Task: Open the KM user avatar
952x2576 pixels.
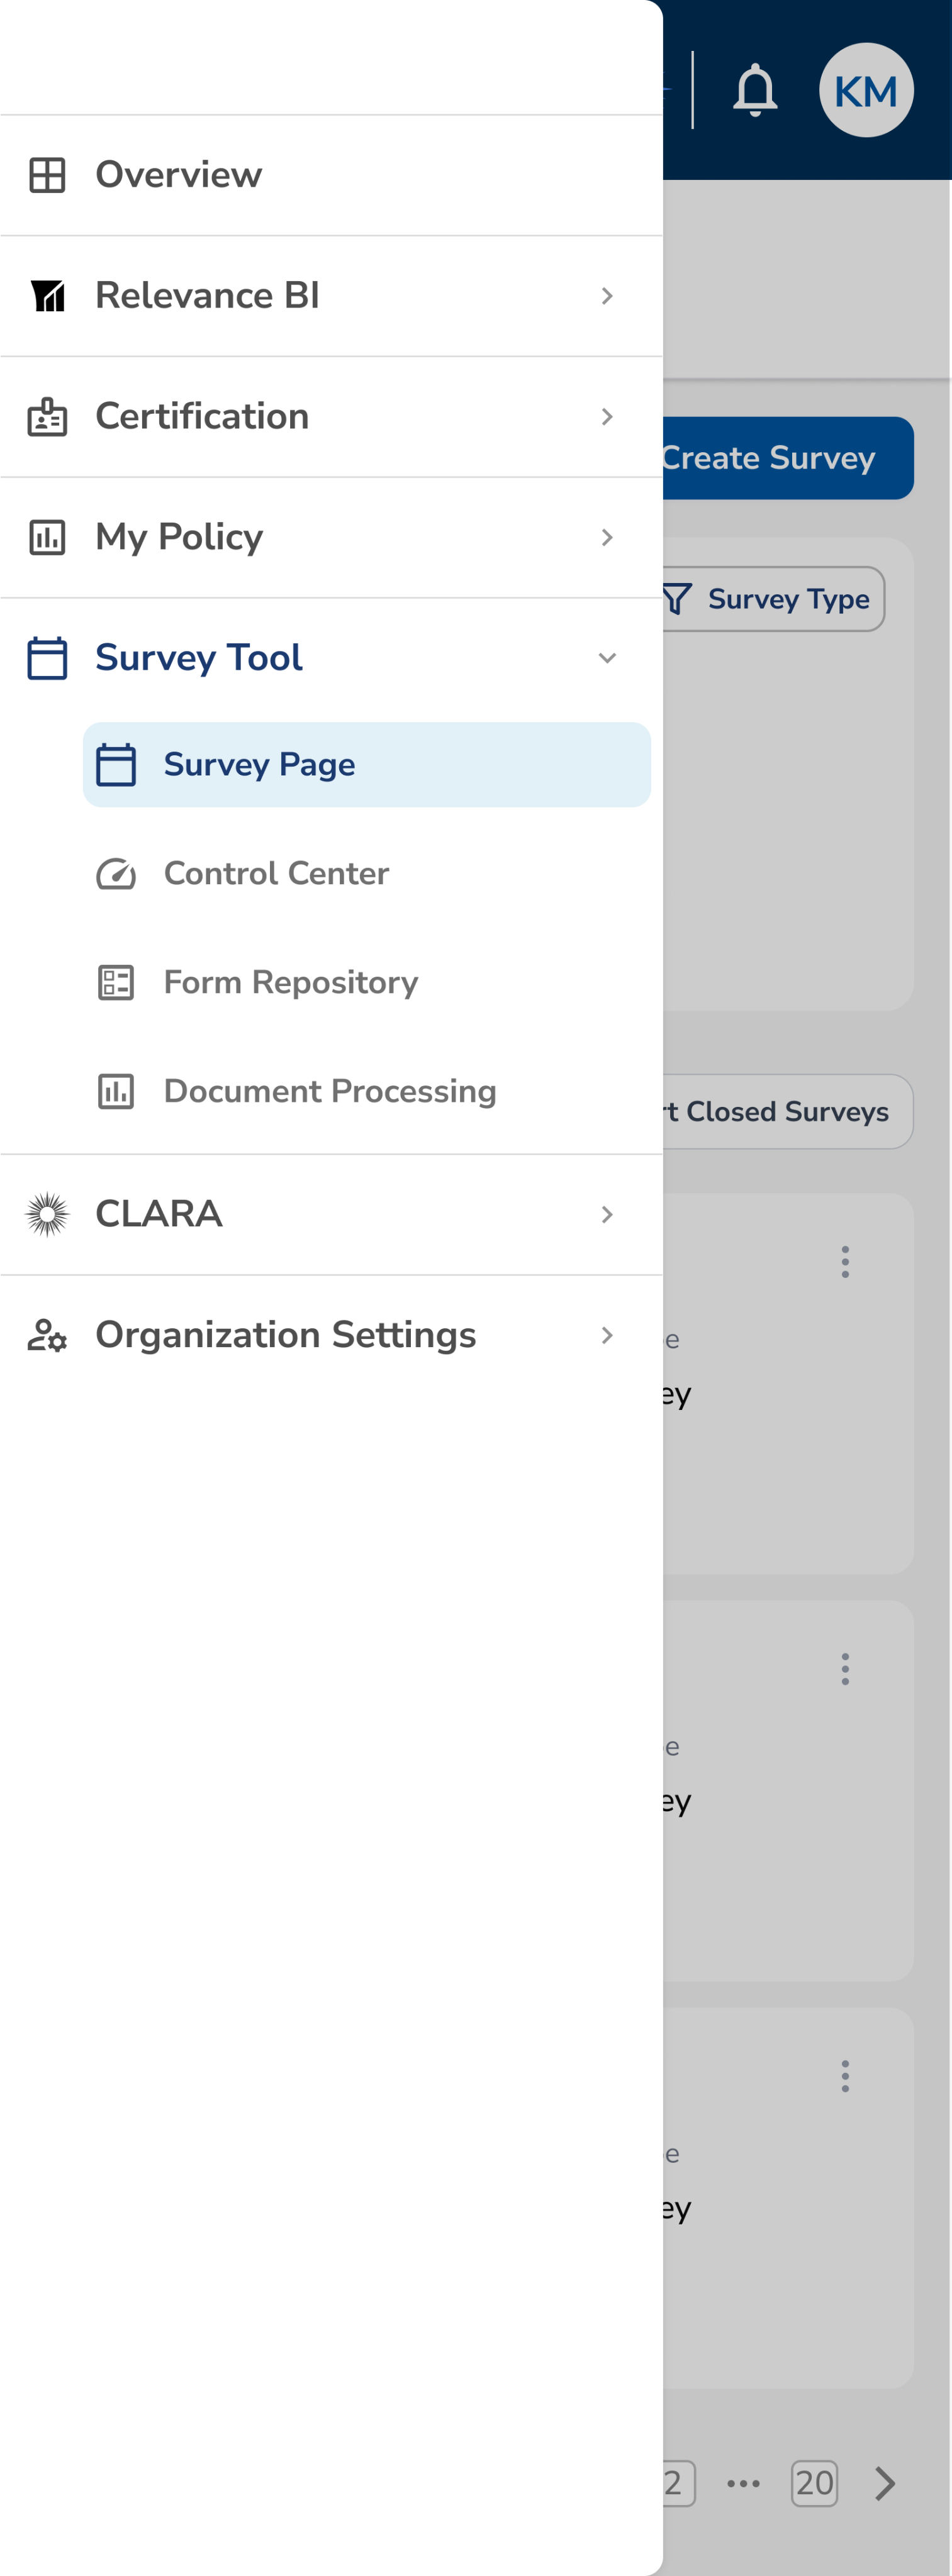Action: coord(865,90)
